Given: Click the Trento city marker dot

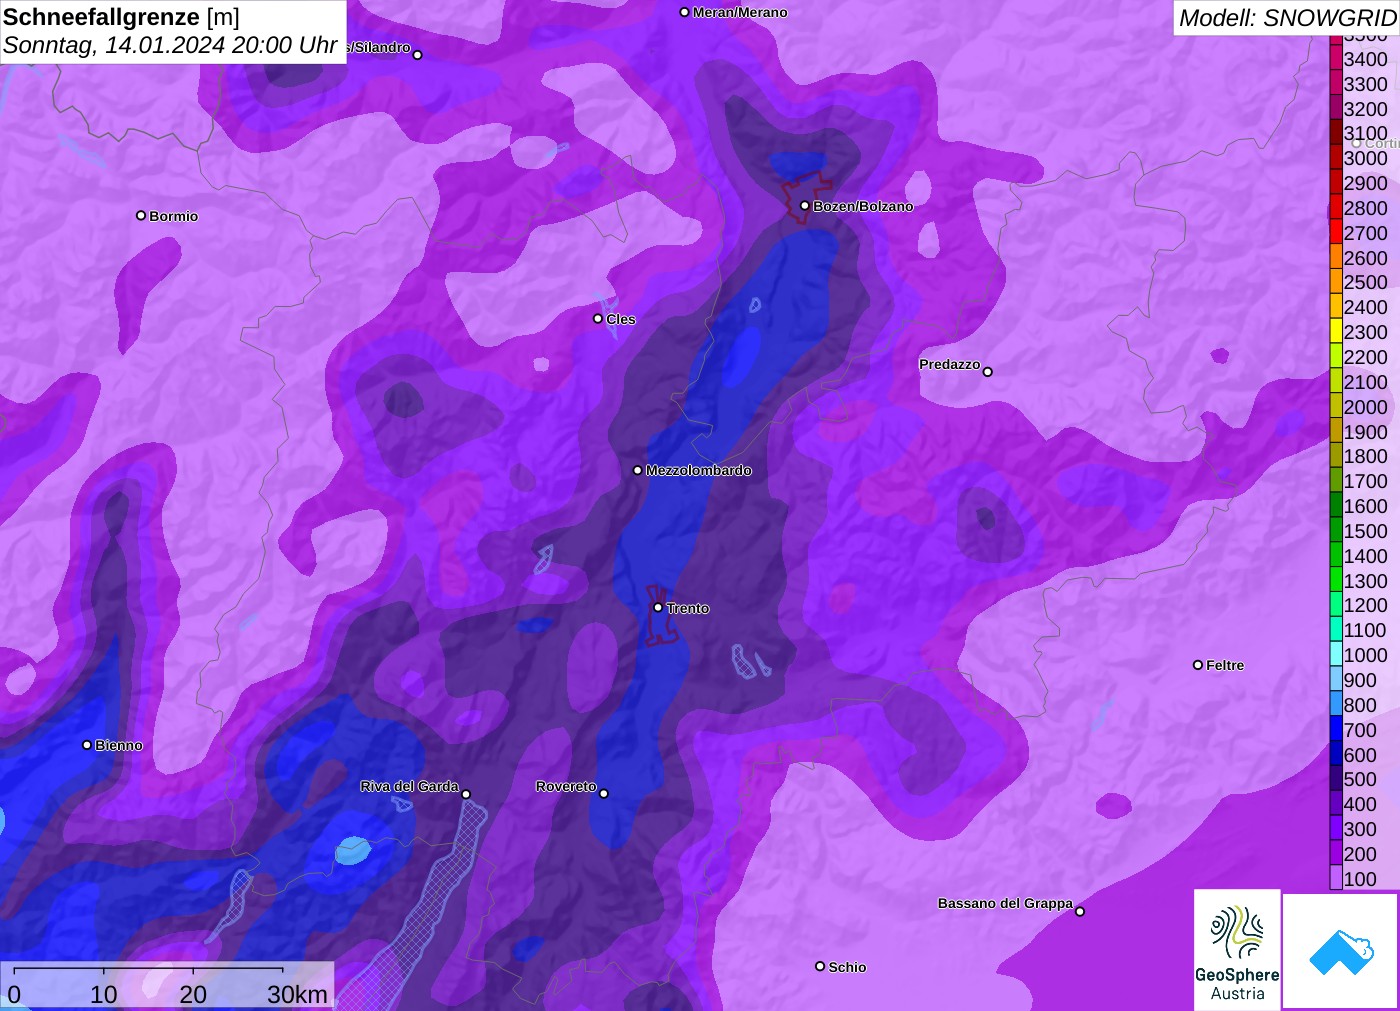Looking at the screenshot, I should tap(658, 607).
